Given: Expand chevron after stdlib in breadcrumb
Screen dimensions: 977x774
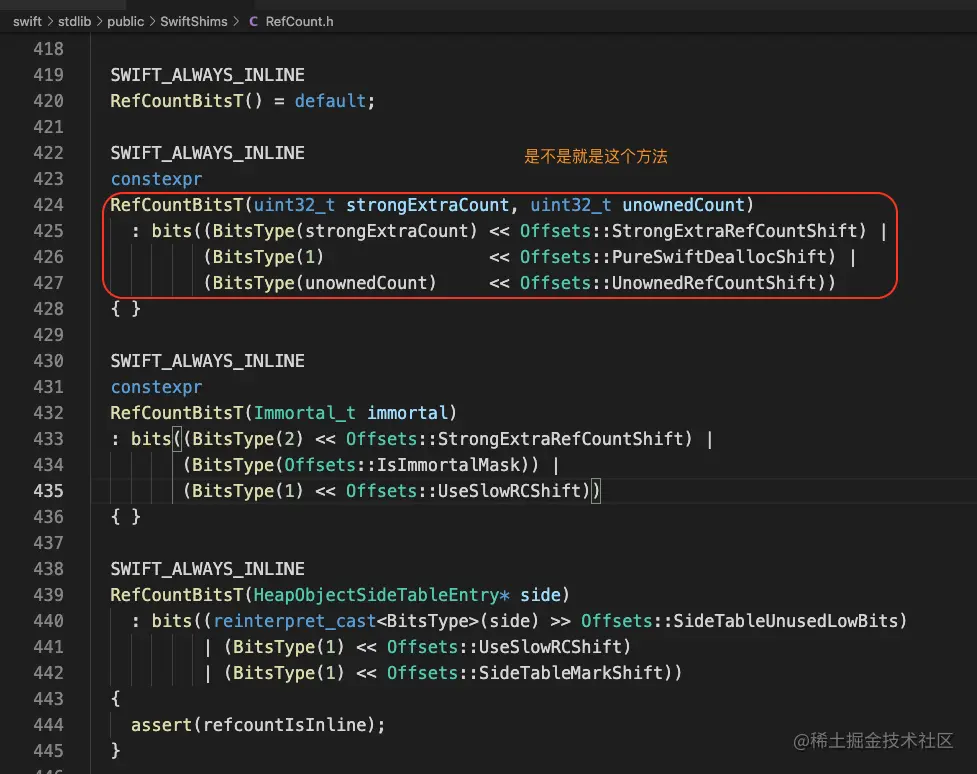Looking at the screenshot, I should (x=99, y=21).
